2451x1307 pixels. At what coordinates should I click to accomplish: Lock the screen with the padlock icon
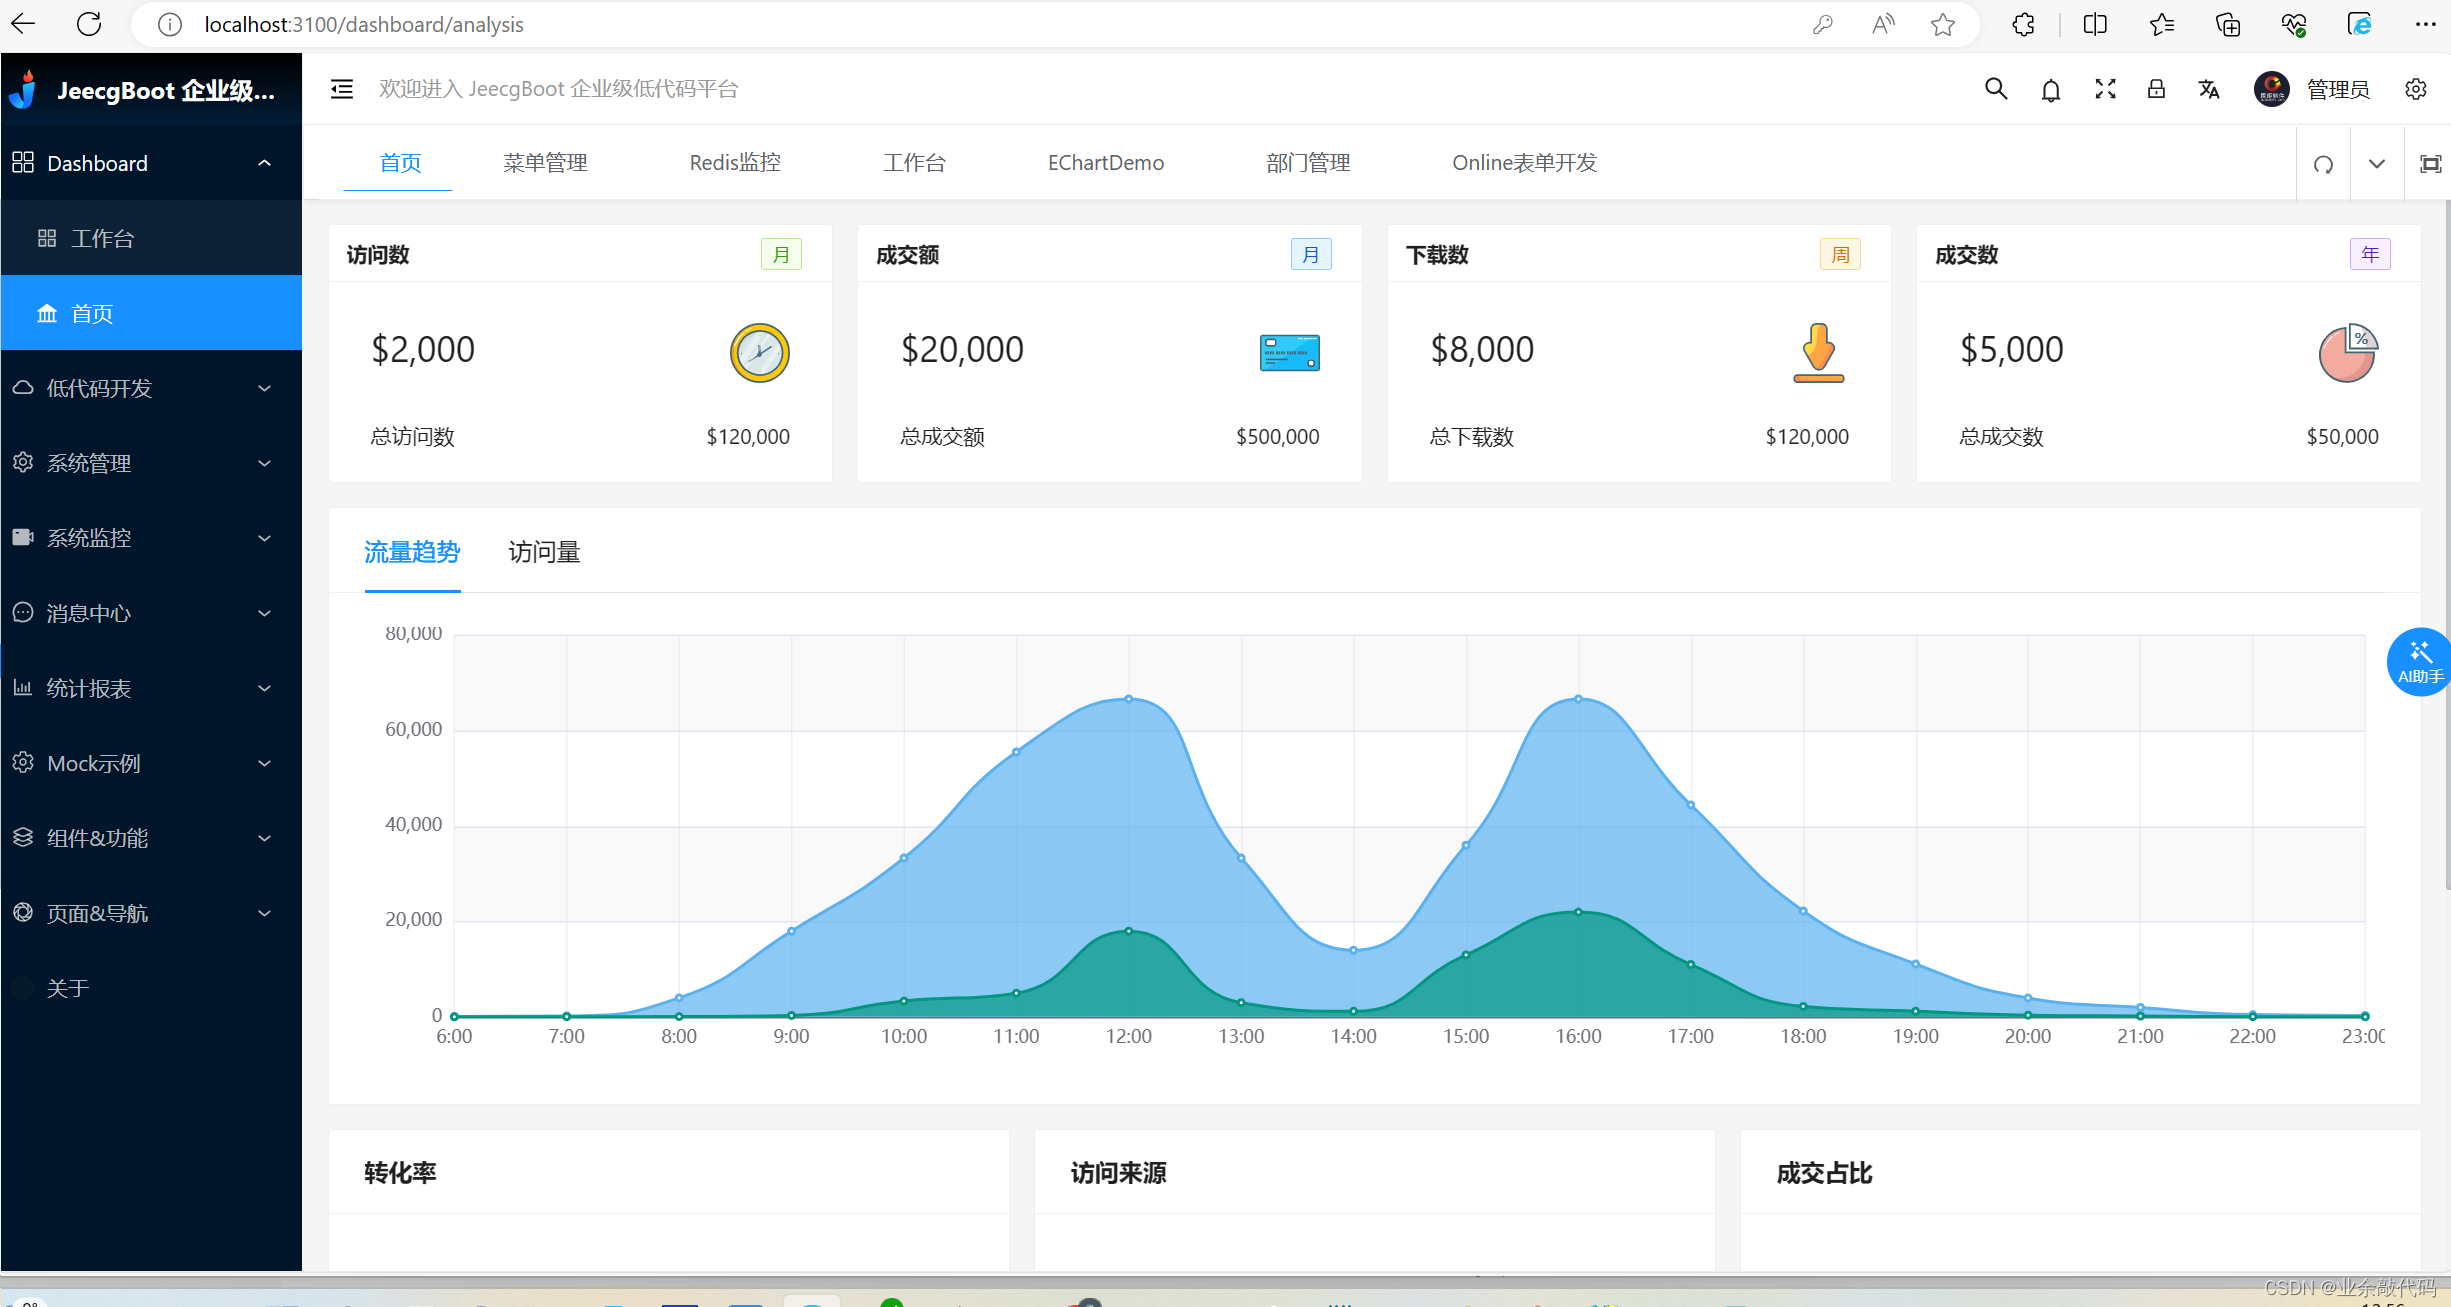(x=2156, y=89)
